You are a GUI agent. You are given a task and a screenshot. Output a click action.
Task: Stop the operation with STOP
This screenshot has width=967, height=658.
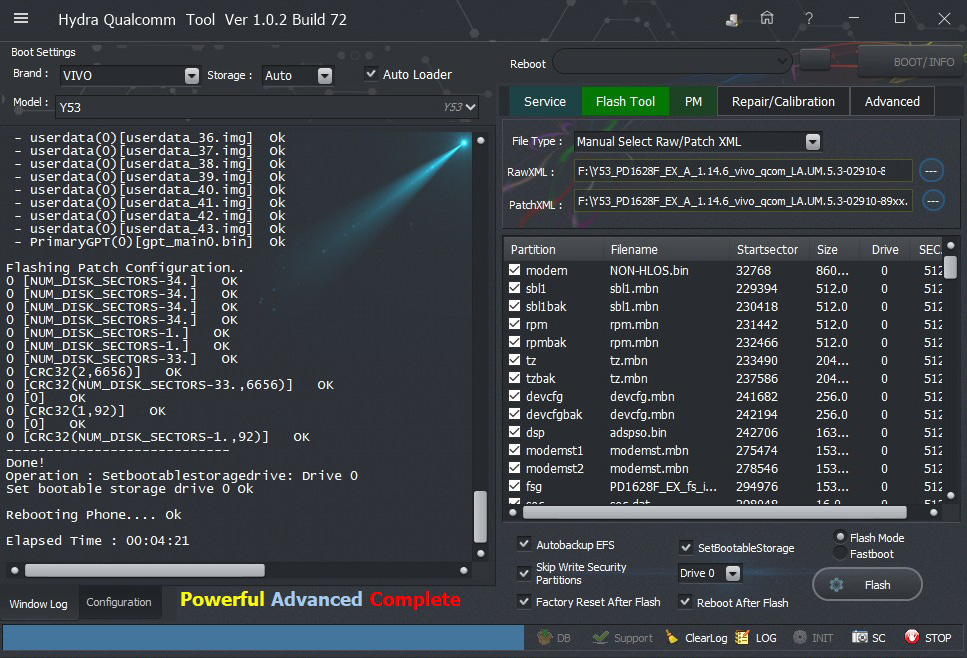click(928, 638)
